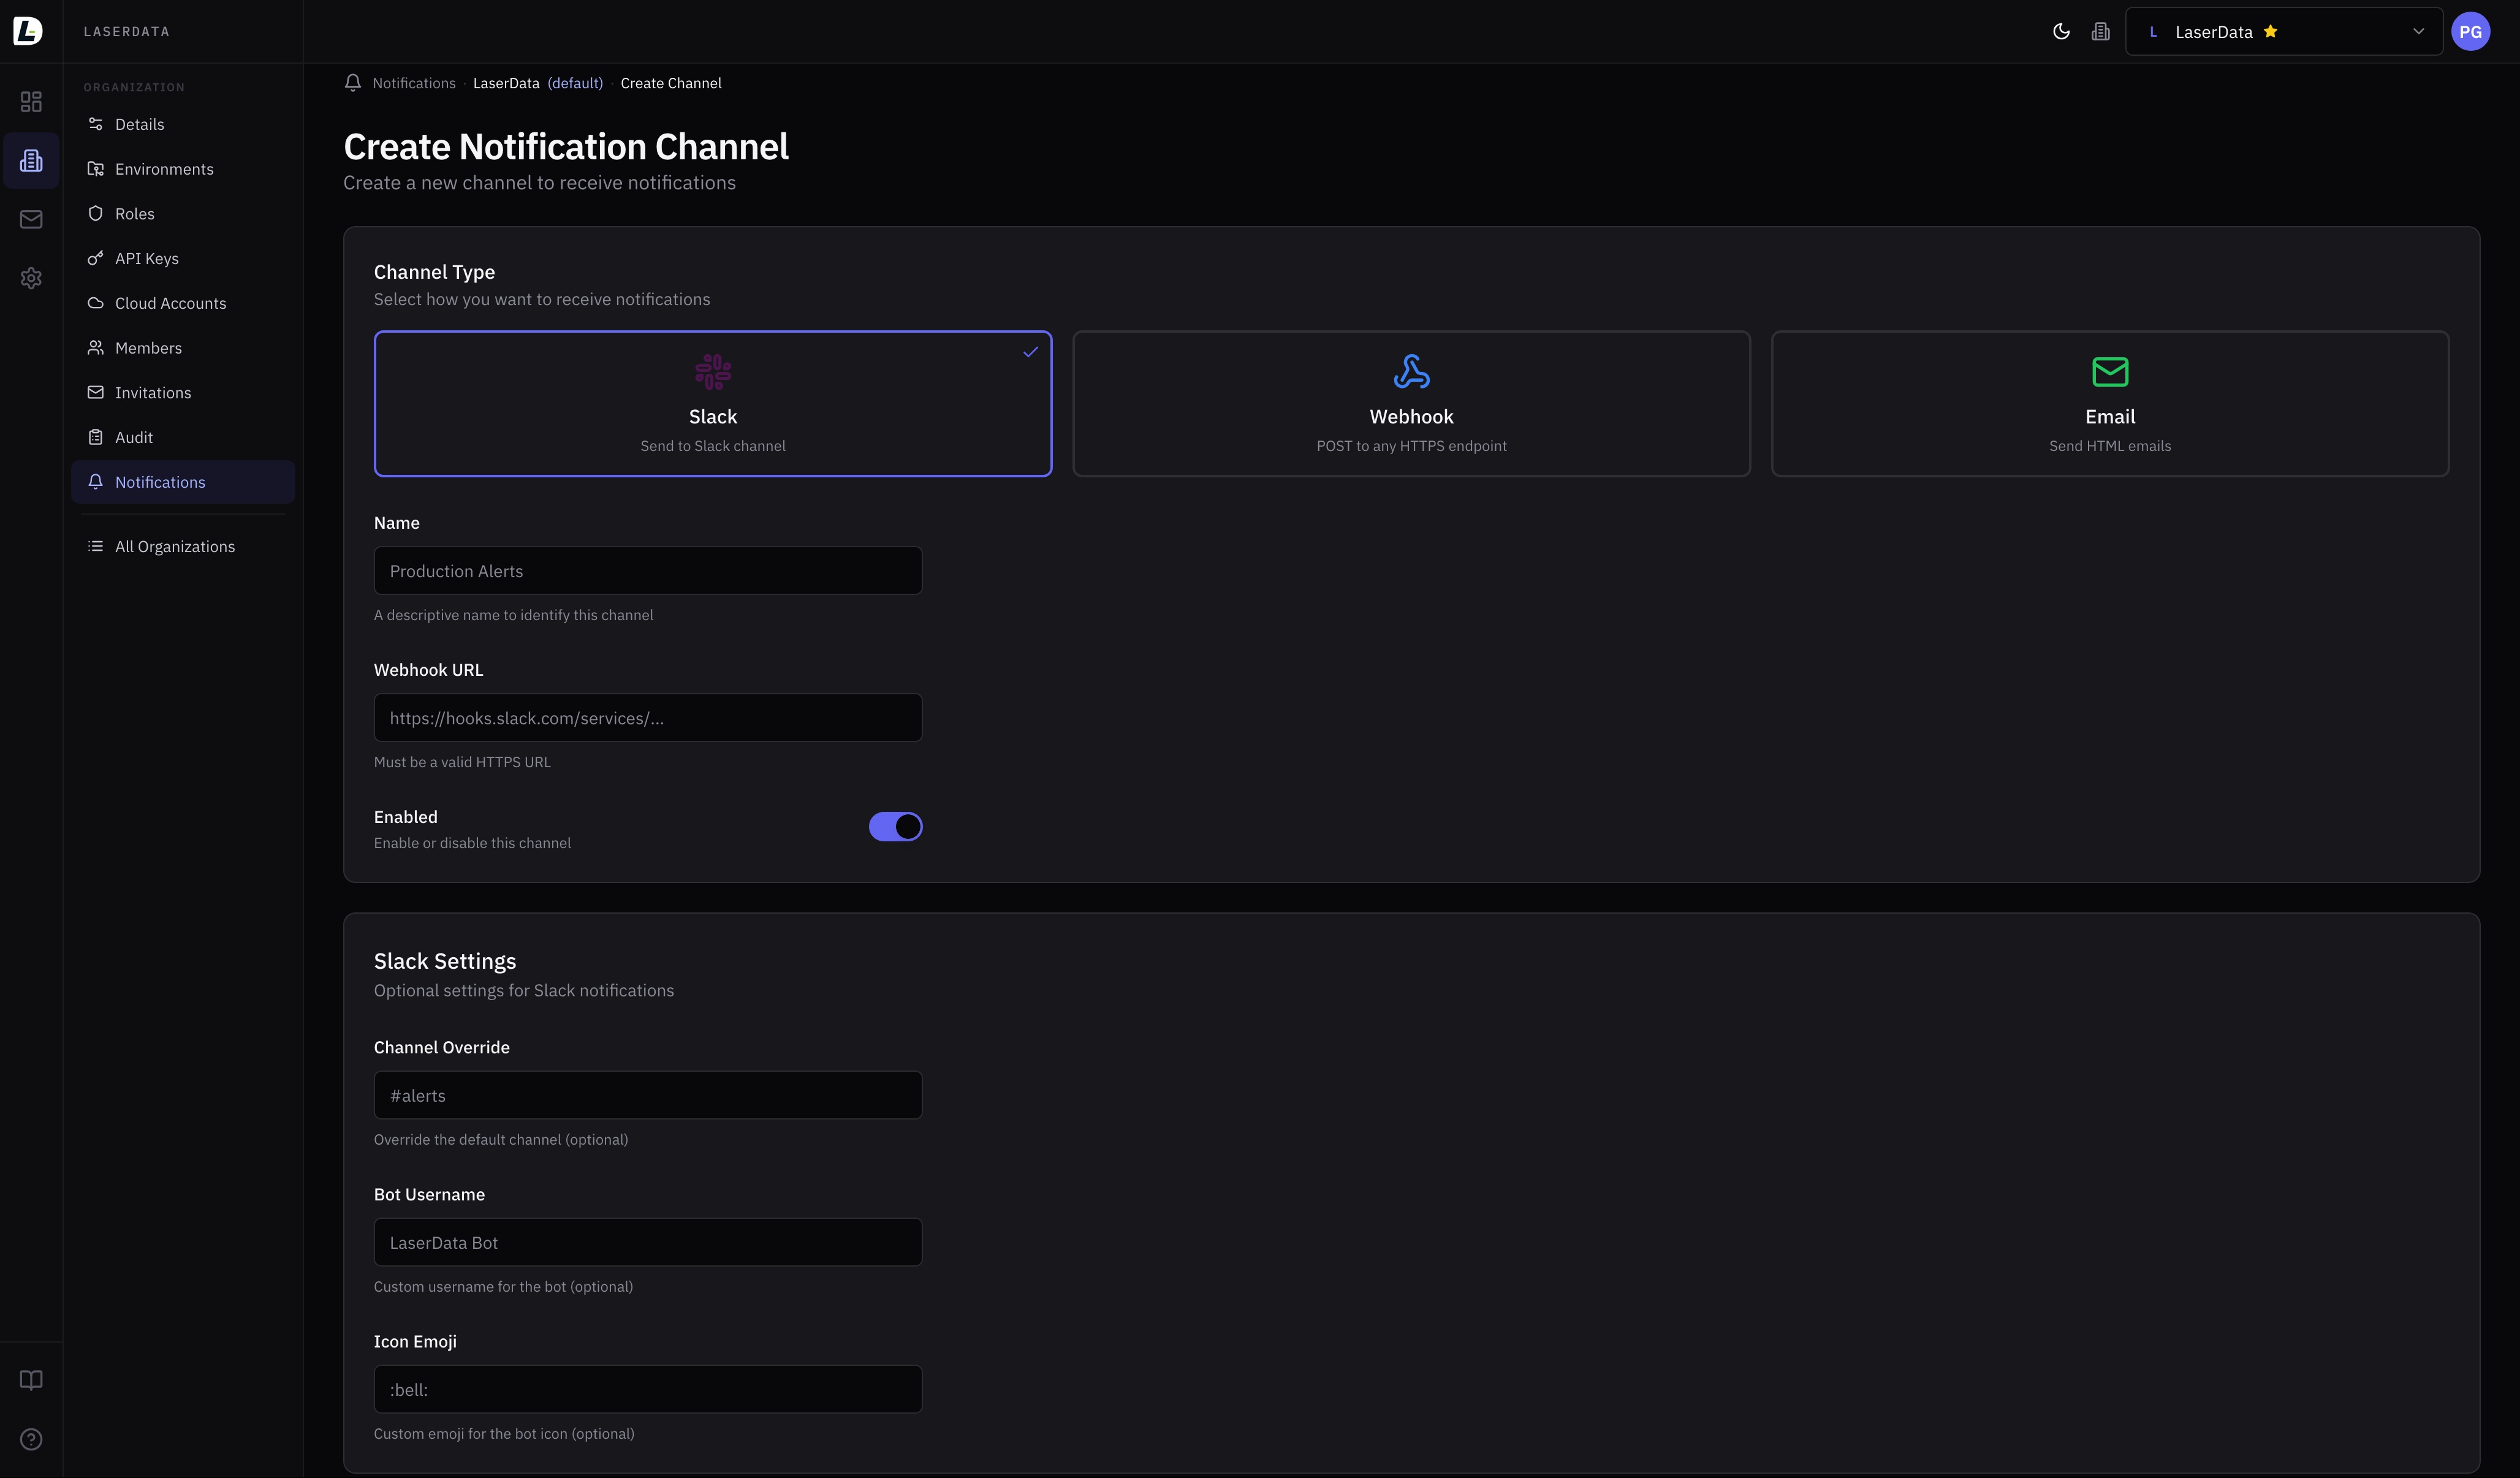This screenshot has width=2520, height=1478.
Task: Click the bell icon in breadcrumb
Action: click(353, 83)
